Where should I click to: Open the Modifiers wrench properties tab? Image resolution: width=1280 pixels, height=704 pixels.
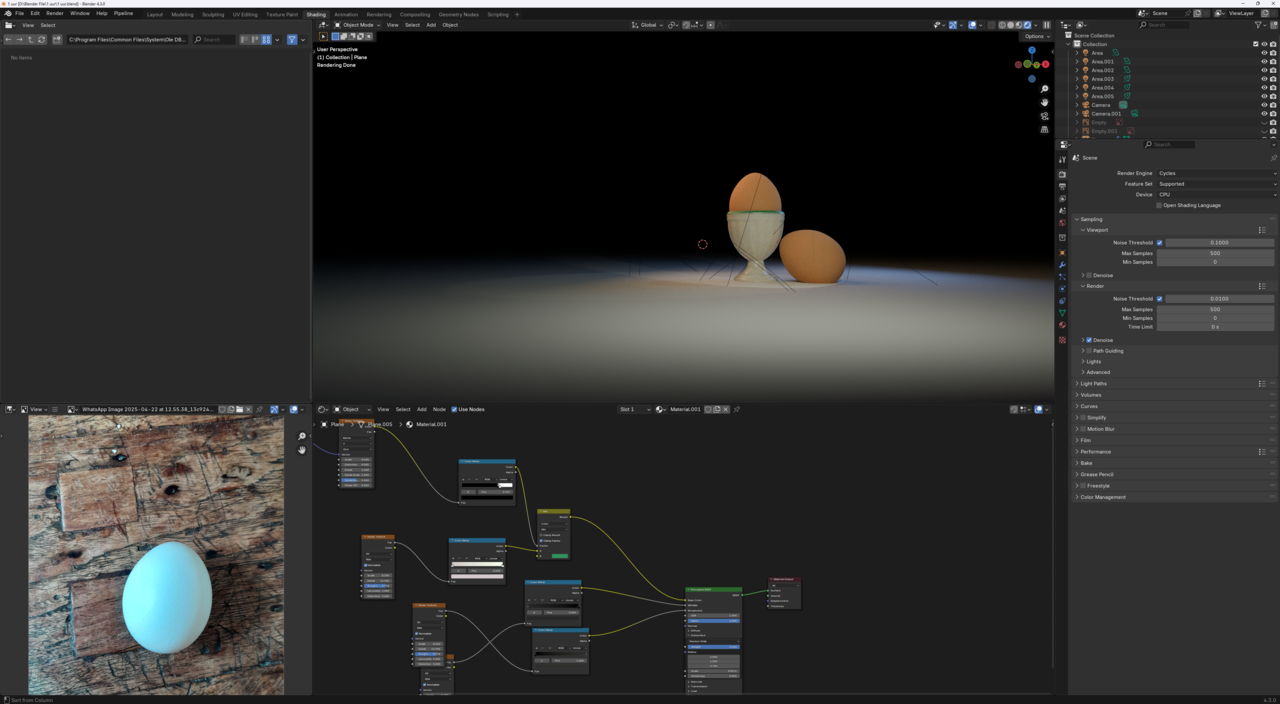click(x=1062, y=264)
